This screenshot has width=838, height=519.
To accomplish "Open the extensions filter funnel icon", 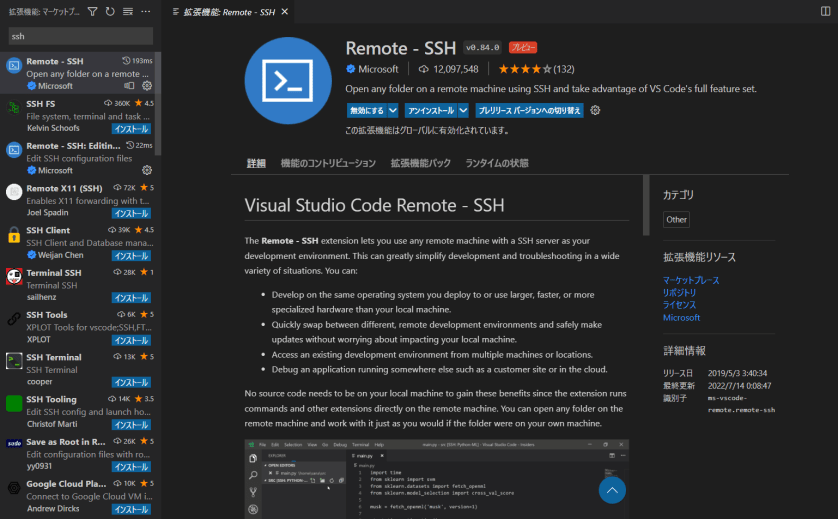I will 93,11.
